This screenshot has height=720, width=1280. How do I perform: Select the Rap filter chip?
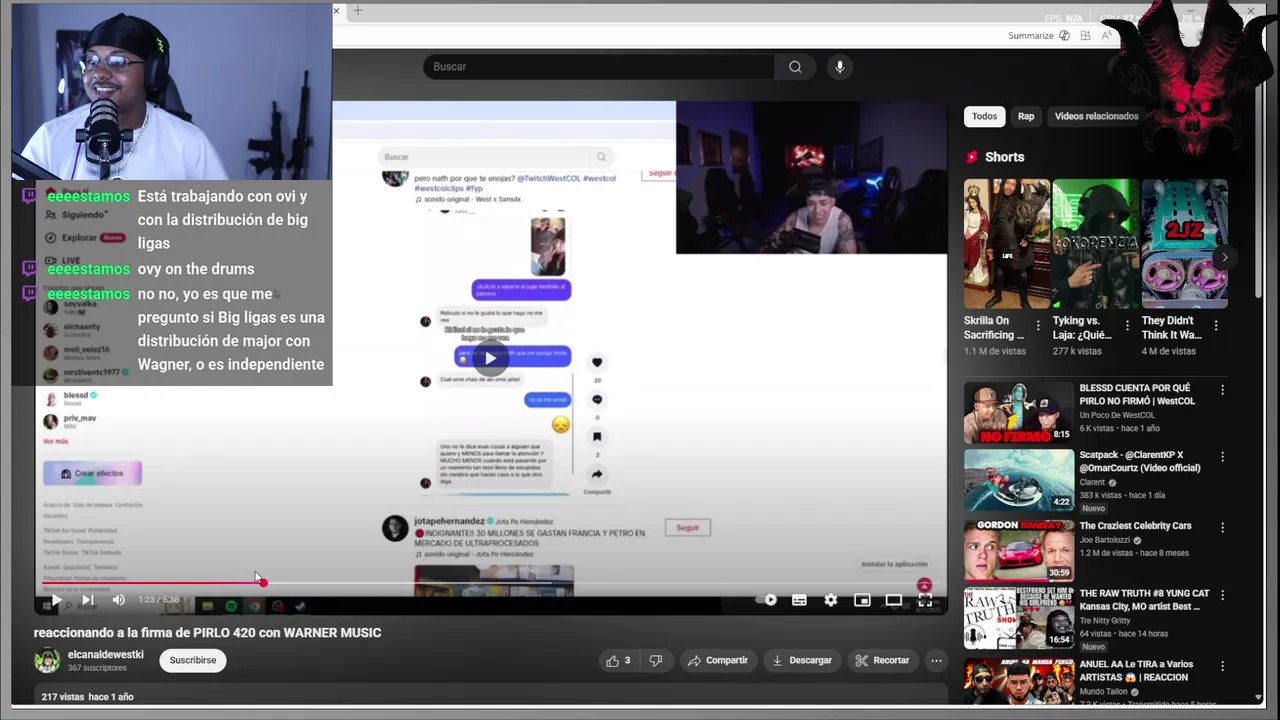(x=1026, y=116)
